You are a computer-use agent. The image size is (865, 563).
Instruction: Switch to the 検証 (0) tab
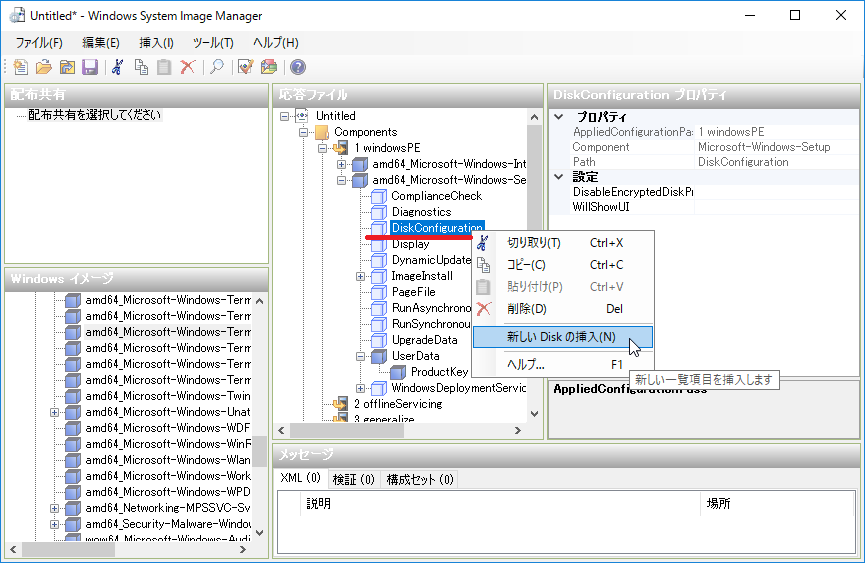(x=353, y=479)
